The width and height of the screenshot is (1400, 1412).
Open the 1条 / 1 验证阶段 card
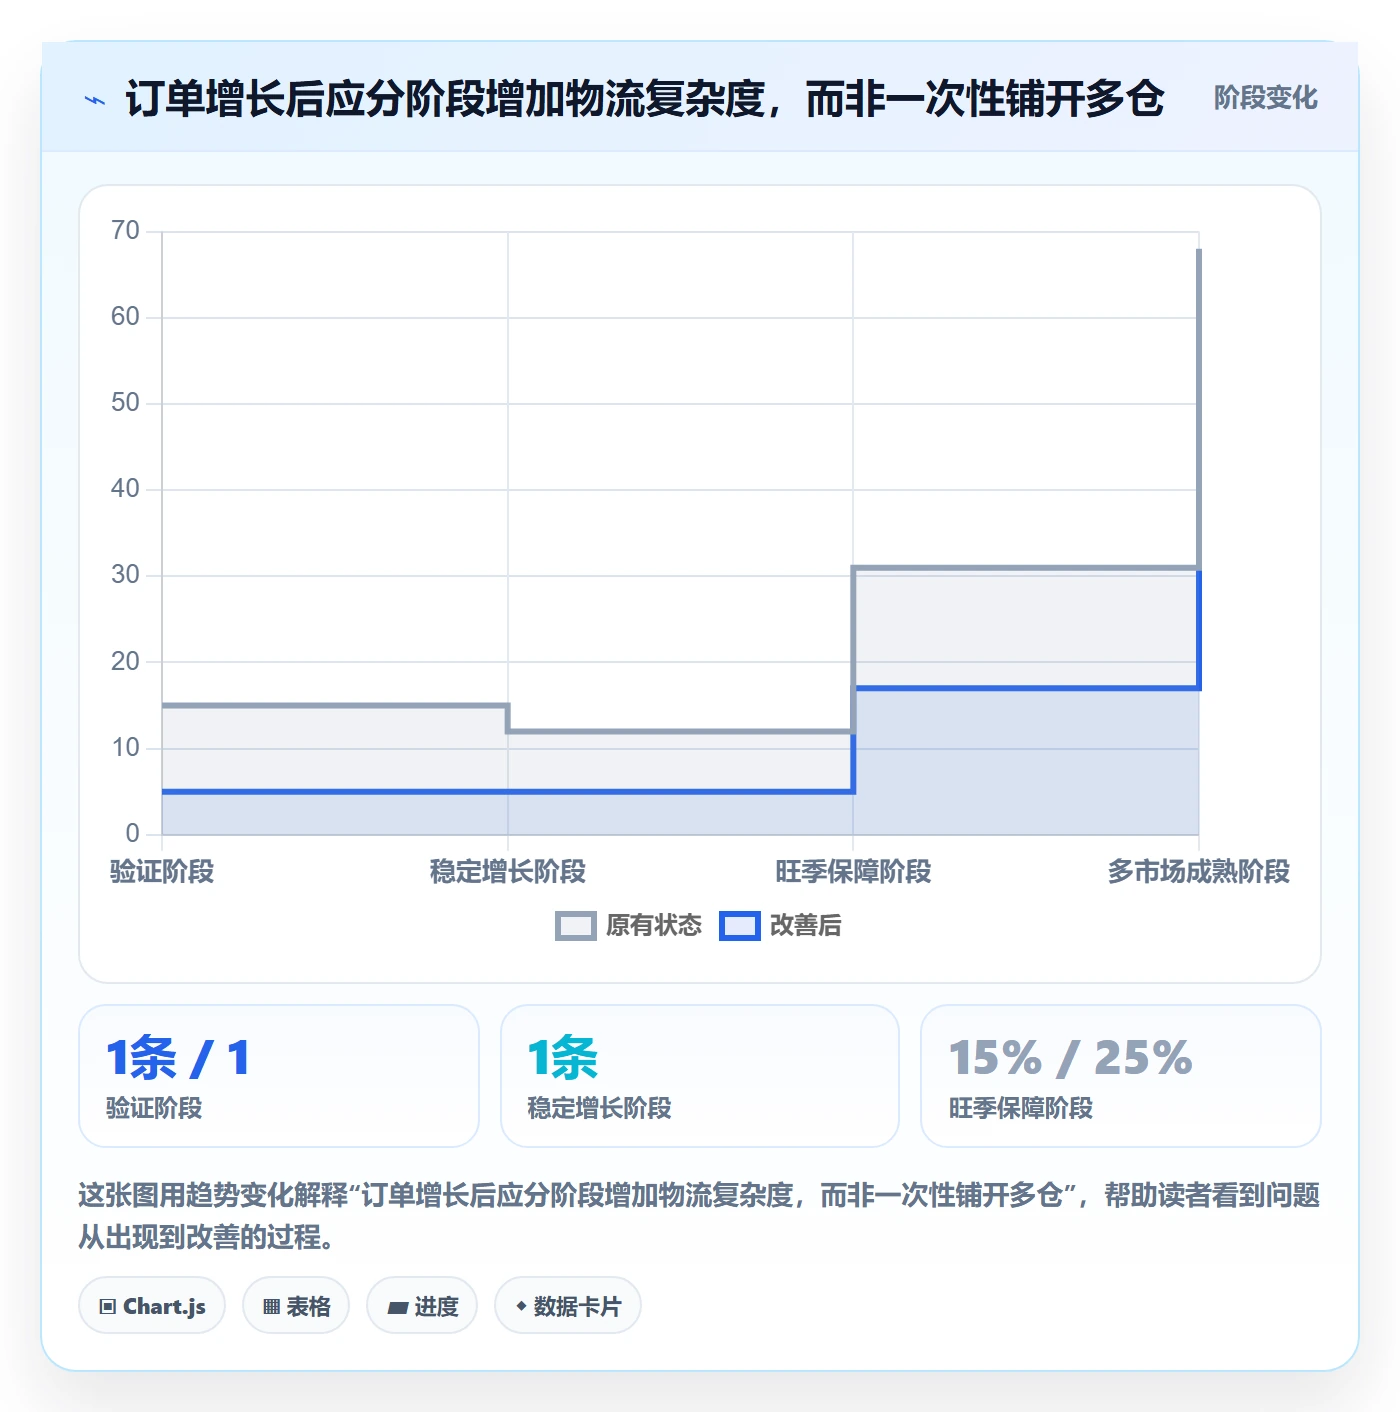click(279, 1076)
